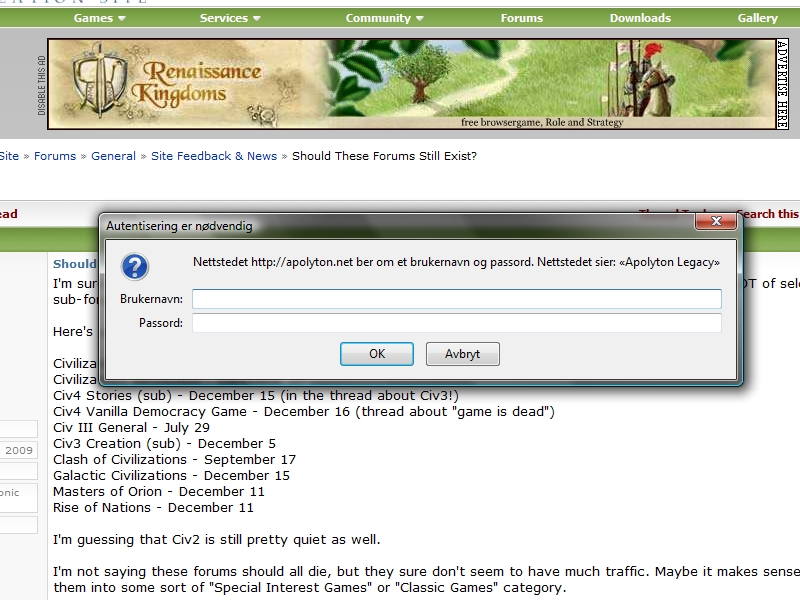Open the Community dropdown menu
Screen dimensions: 800x600
[384, 18]
